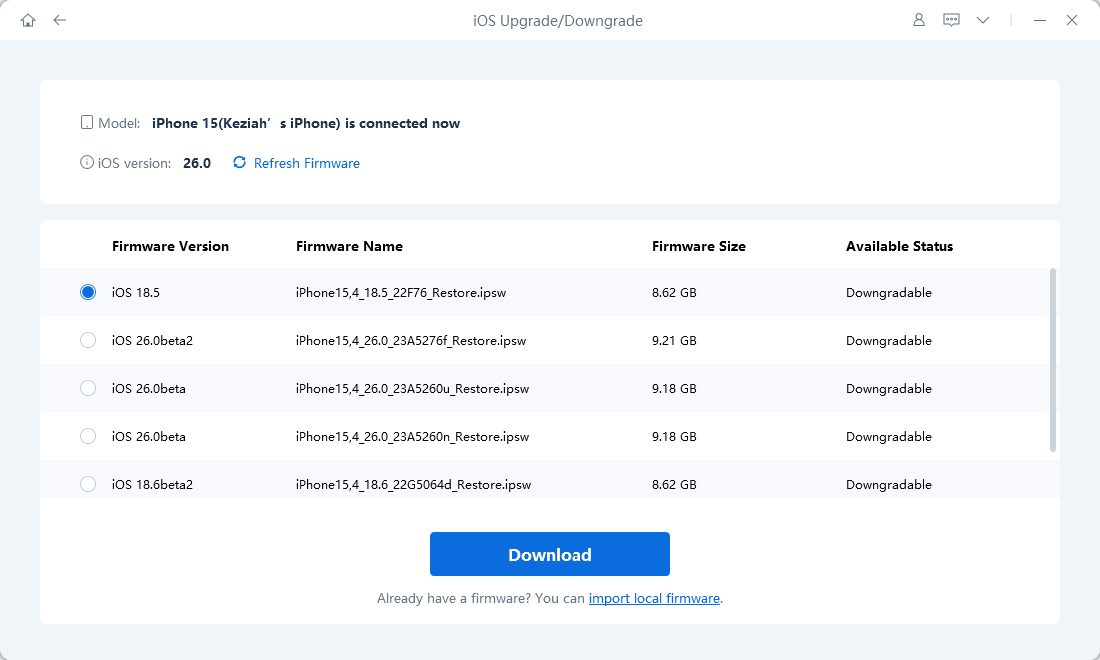Select the iOS 18.5 firmware radio button
This screenshot has width=1100, height=660.
88,292
